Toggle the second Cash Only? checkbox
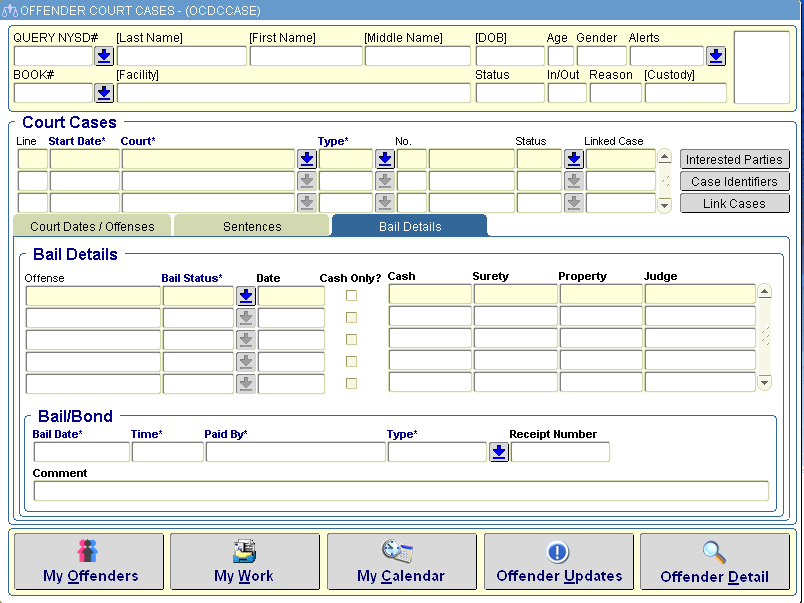This screenshot has width=804, height=603. [x=351, y=317]
